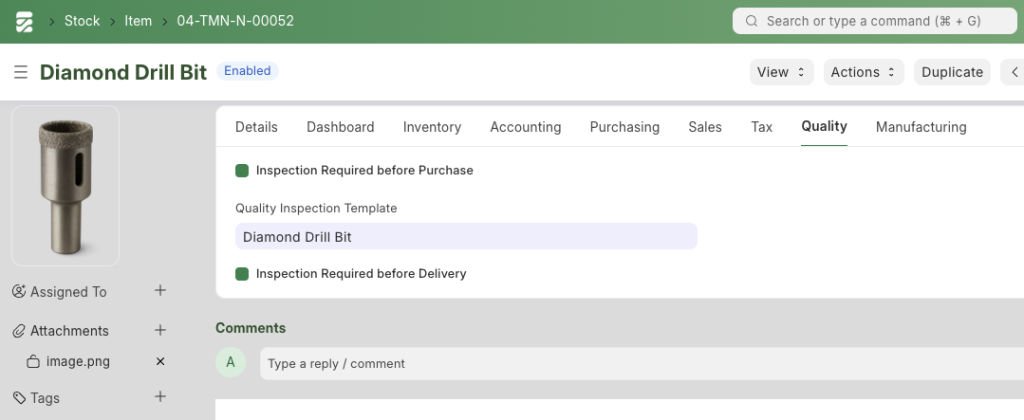1024x420 pixels.
Task: Add an assignee with plus icon
Action: click(160, 291)
